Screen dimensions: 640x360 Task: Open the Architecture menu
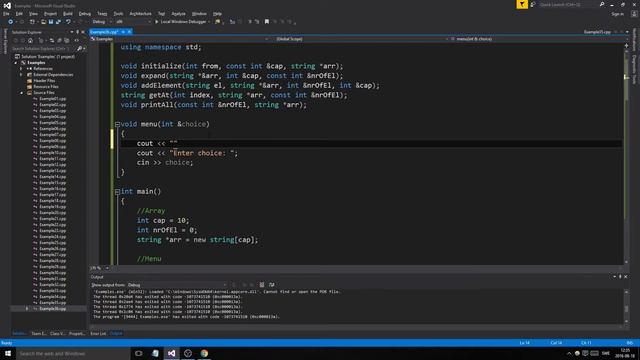[x=140, y=14]
